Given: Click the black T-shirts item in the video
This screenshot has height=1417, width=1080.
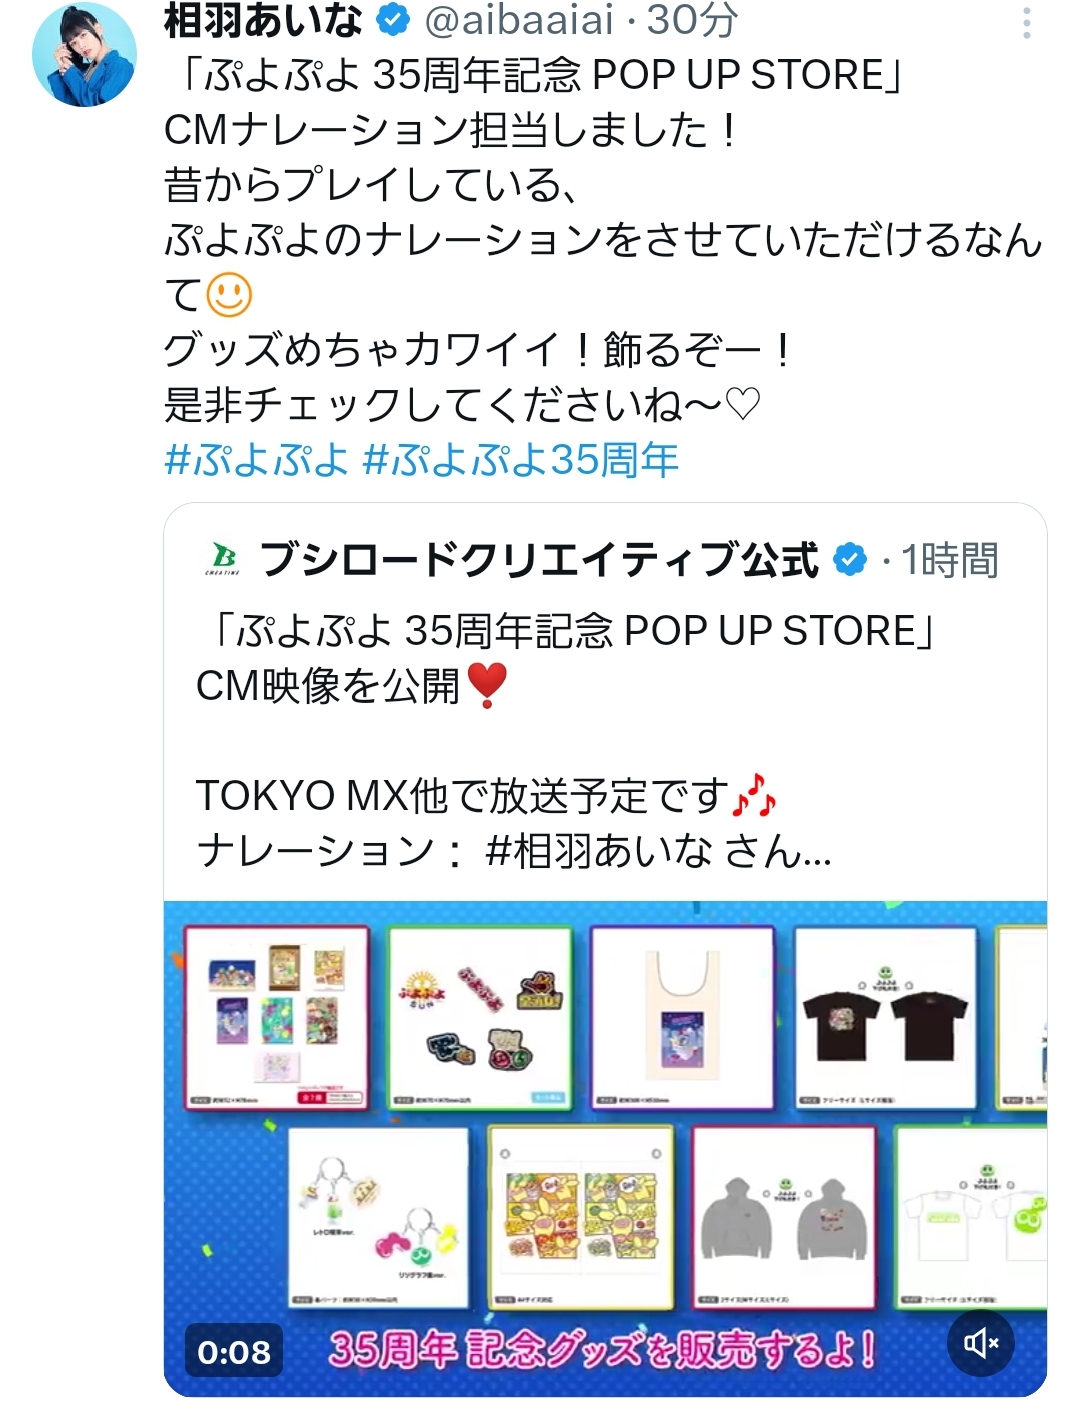Looking at the screenshot, I should click(x=886, y=1018).
